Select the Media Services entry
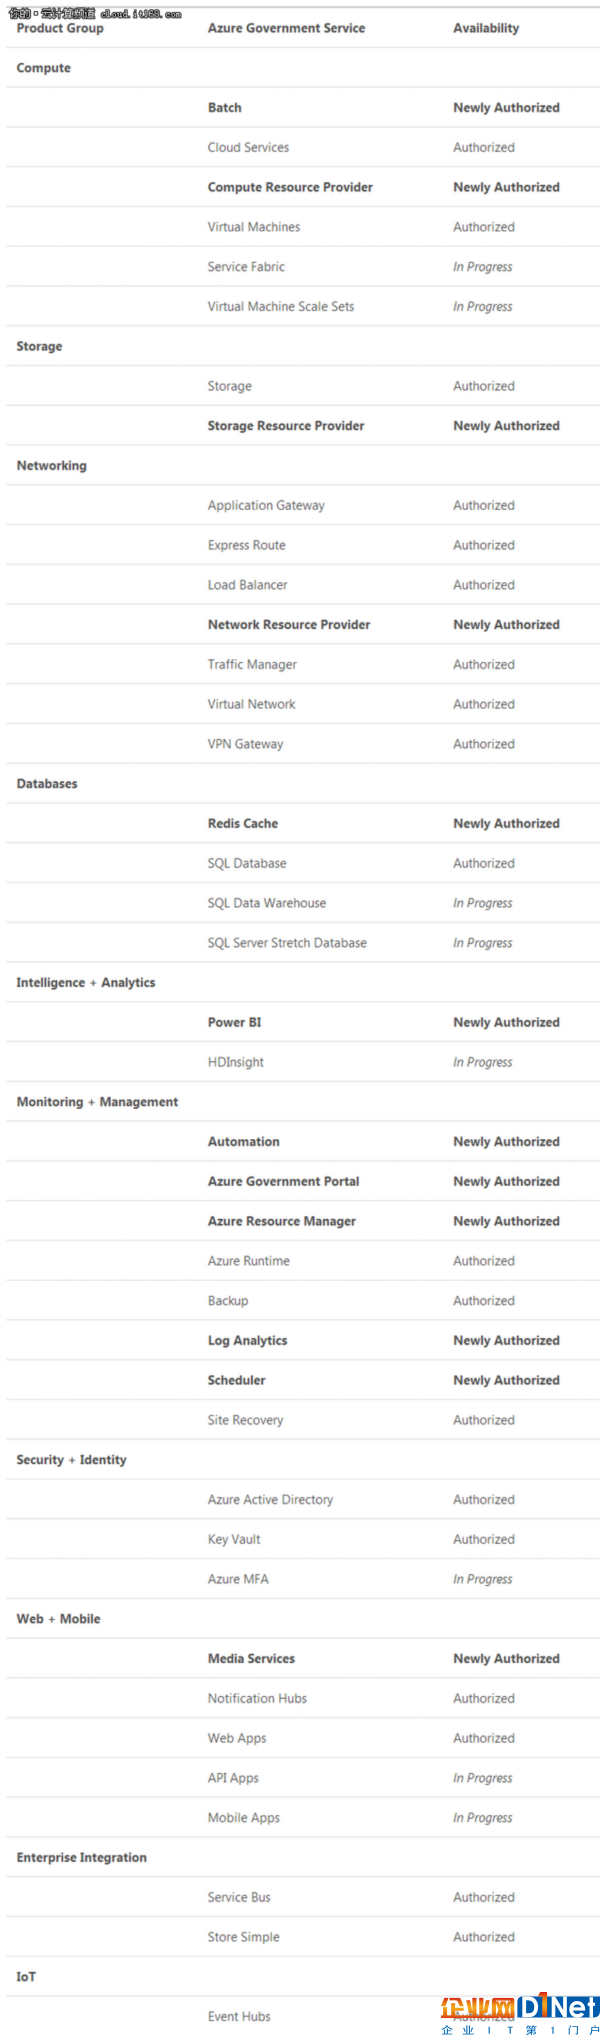The height and width of the screenshot is (2035, 600). point(251,1659)
